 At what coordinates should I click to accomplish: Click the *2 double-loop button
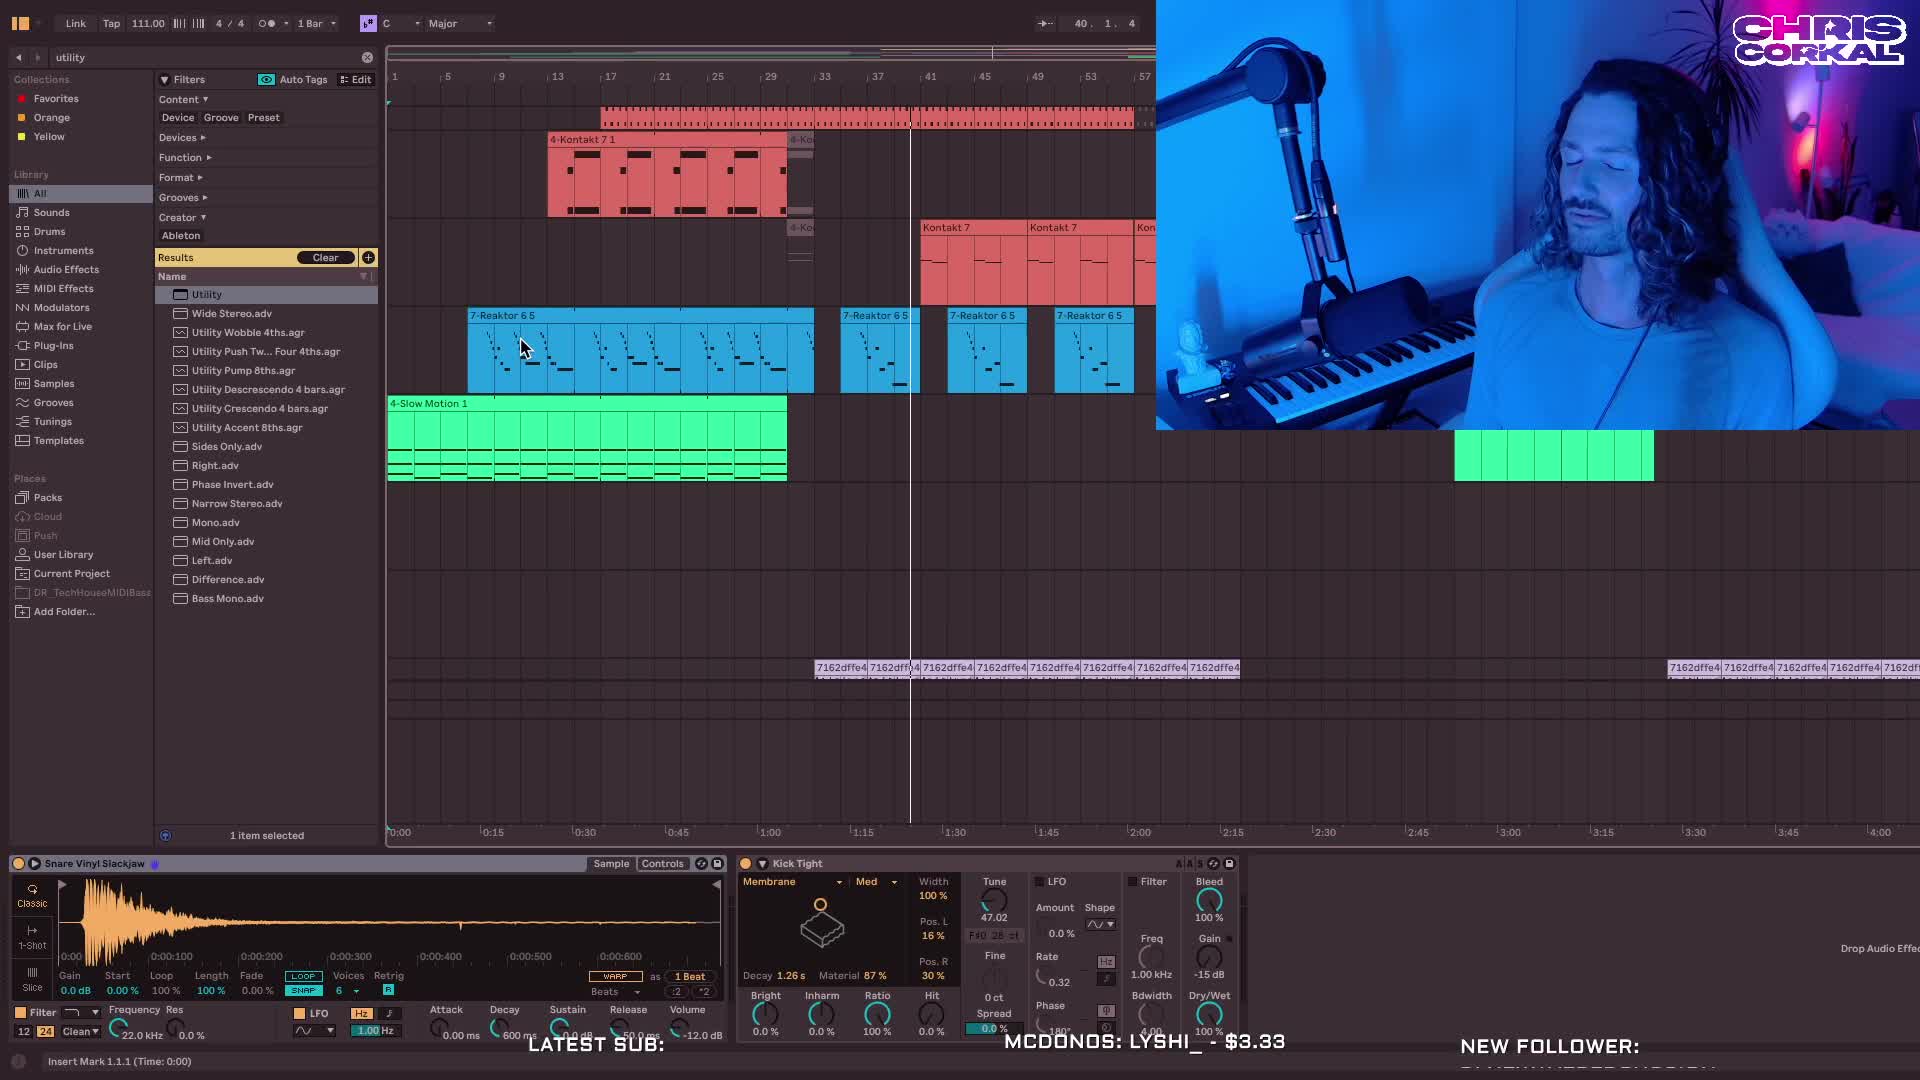point(704,991)
